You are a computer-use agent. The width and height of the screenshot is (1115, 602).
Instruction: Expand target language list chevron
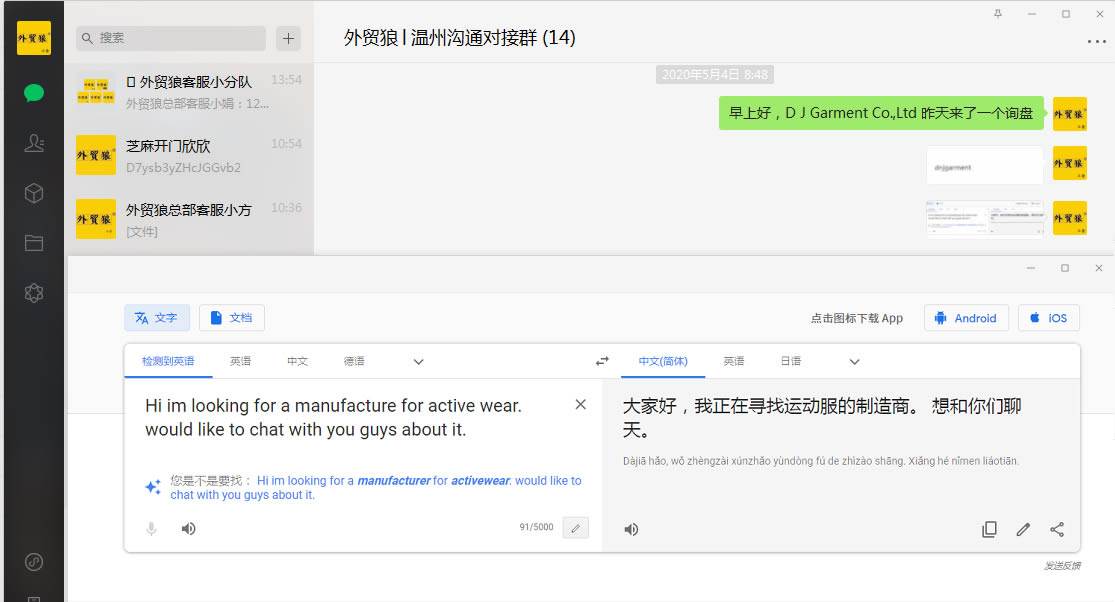pyautogui.click(x=855, y=361)
